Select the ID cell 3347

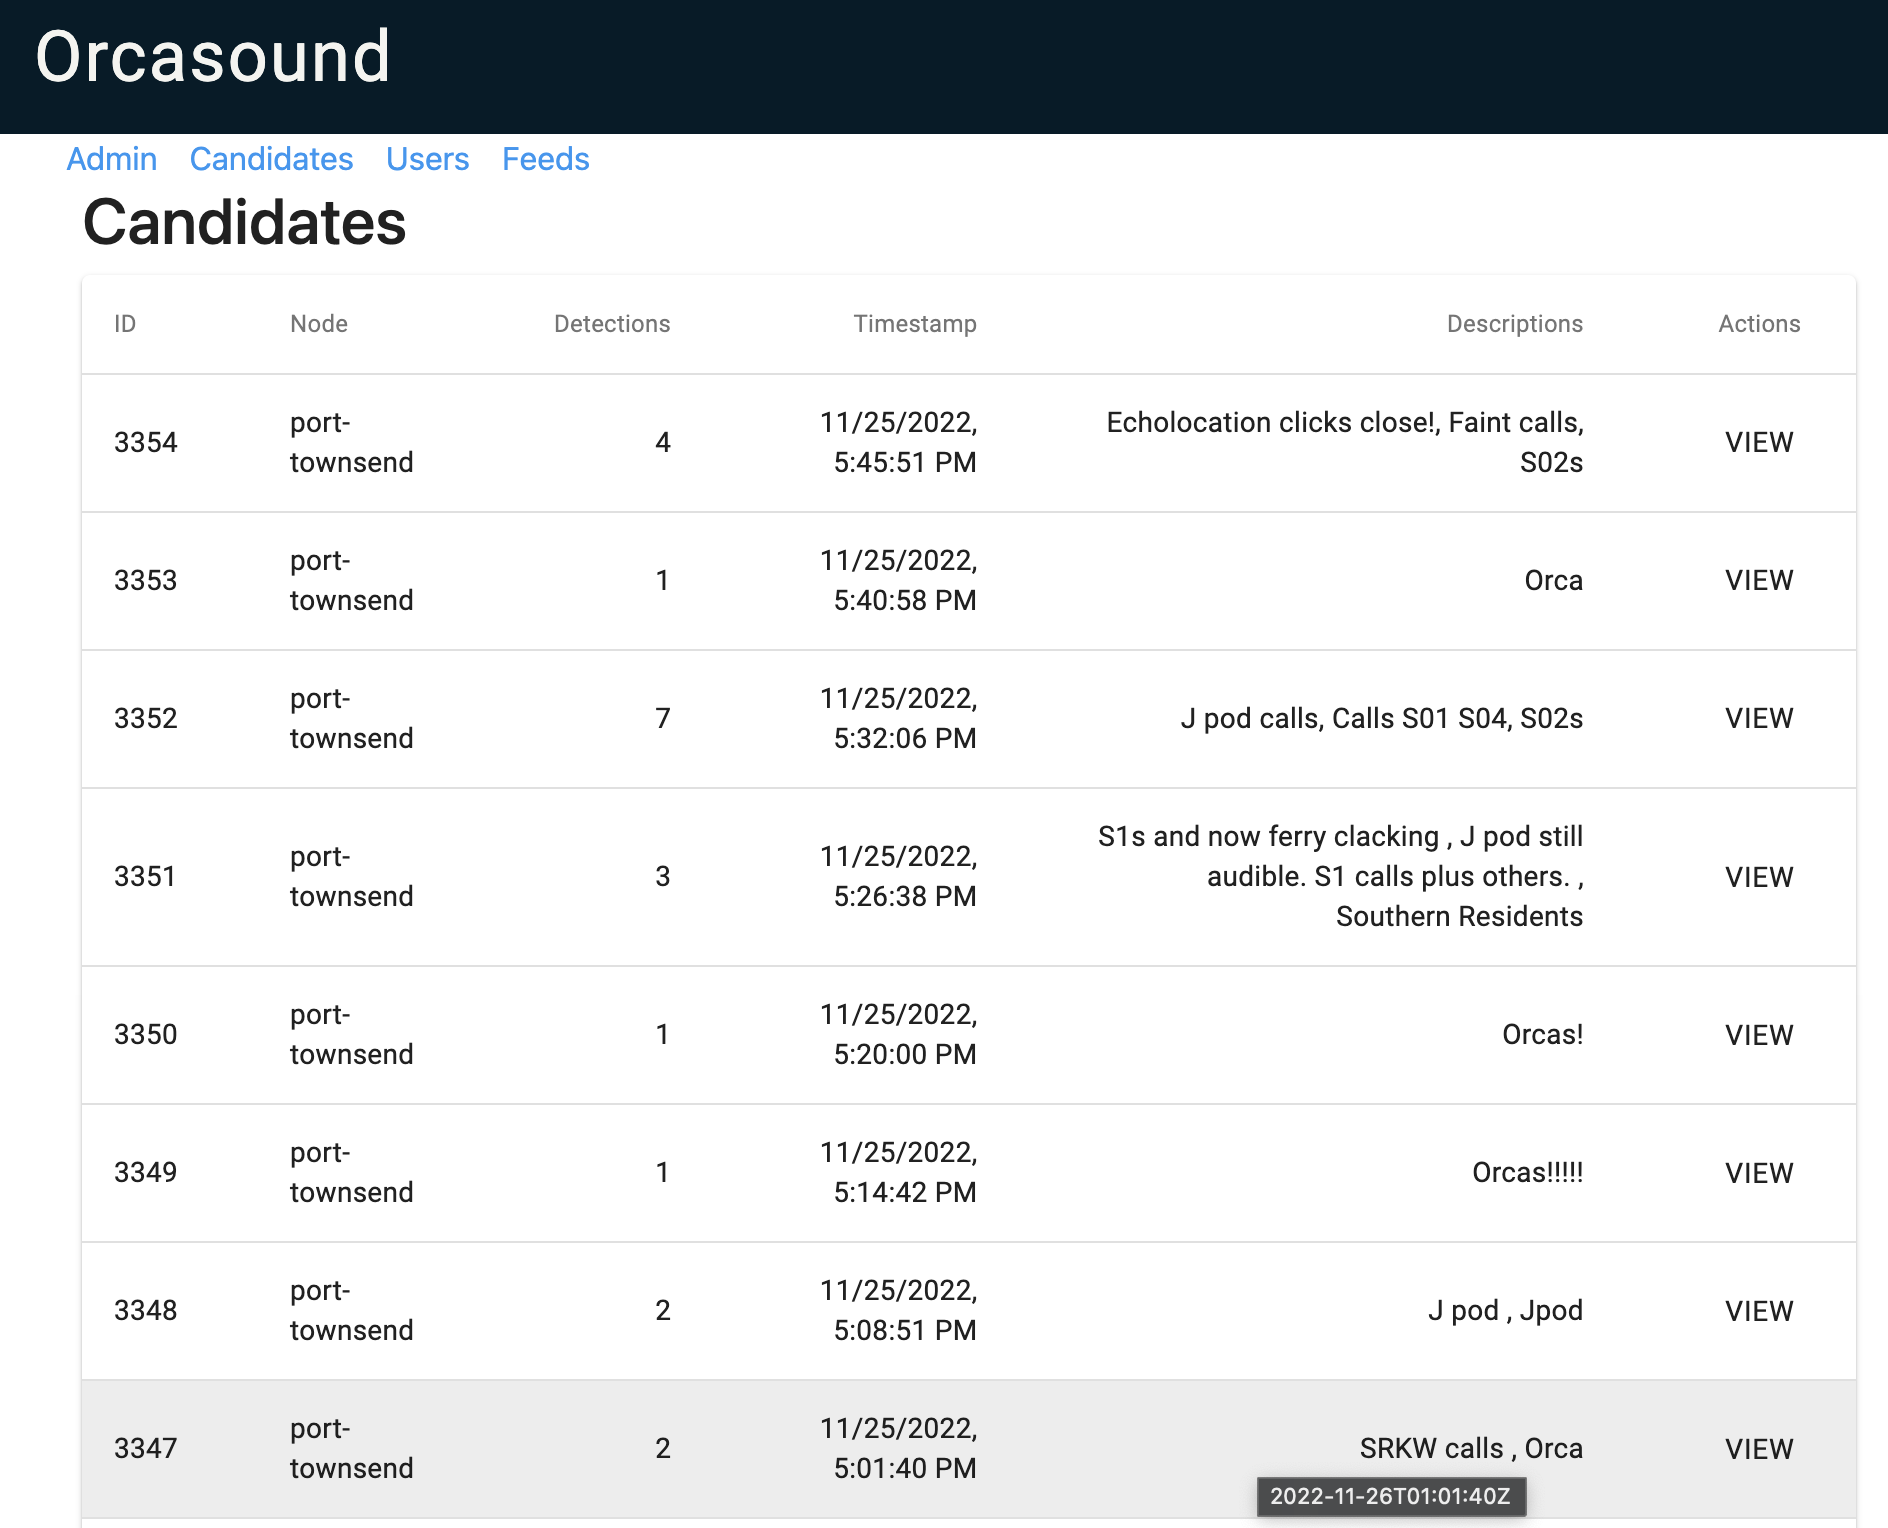145,1448
